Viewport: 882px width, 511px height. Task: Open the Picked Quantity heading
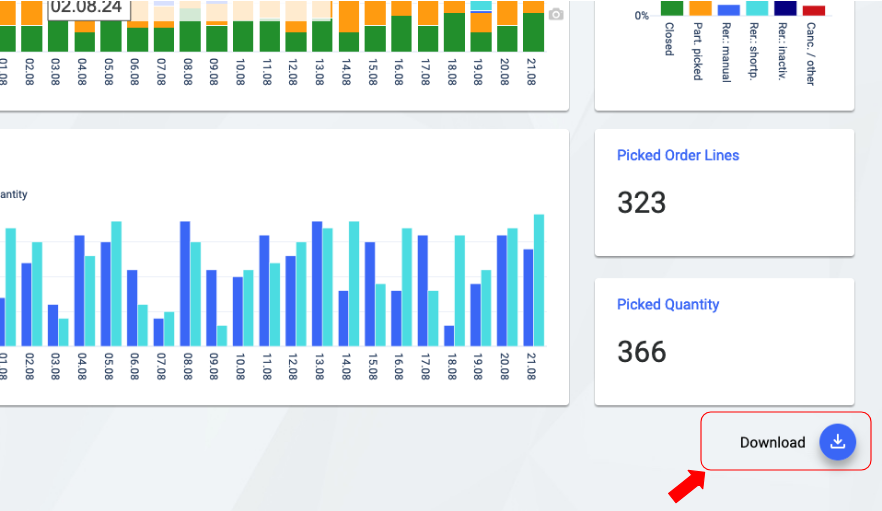(x=668, y=304)
